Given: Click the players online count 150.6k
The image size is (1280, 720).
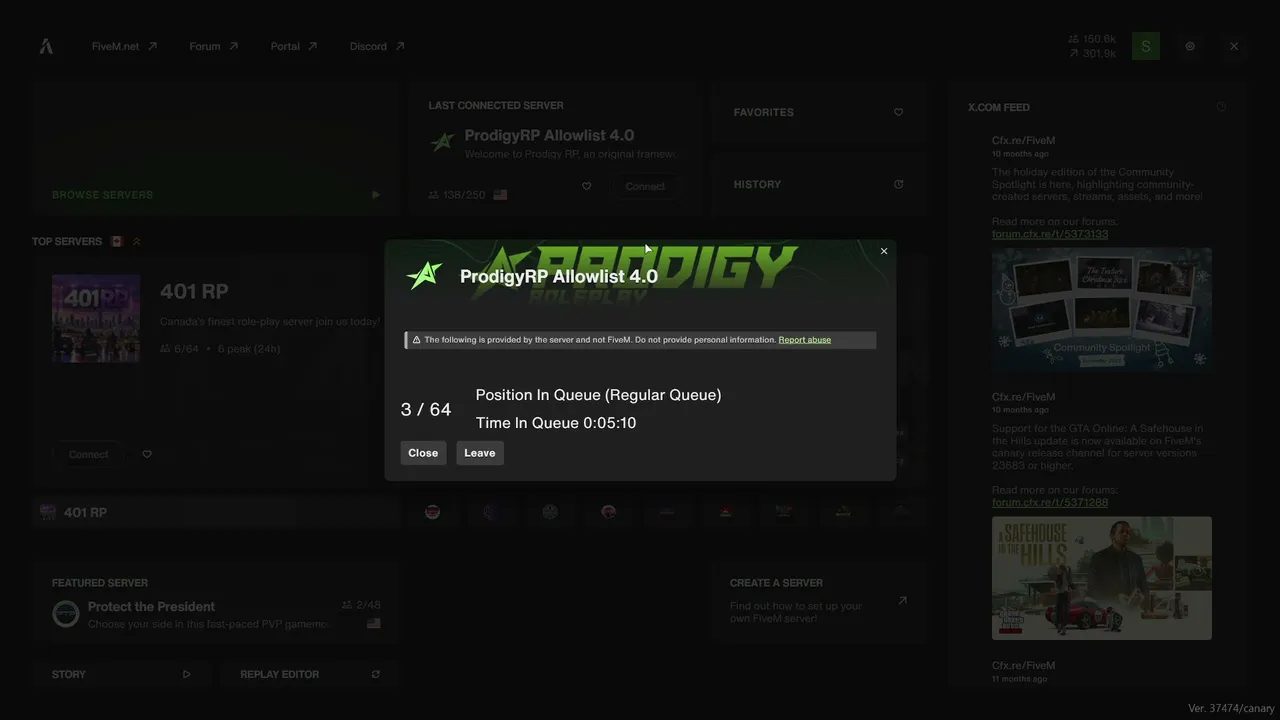Looking at the screenshot, I should tap(1092, 39).
